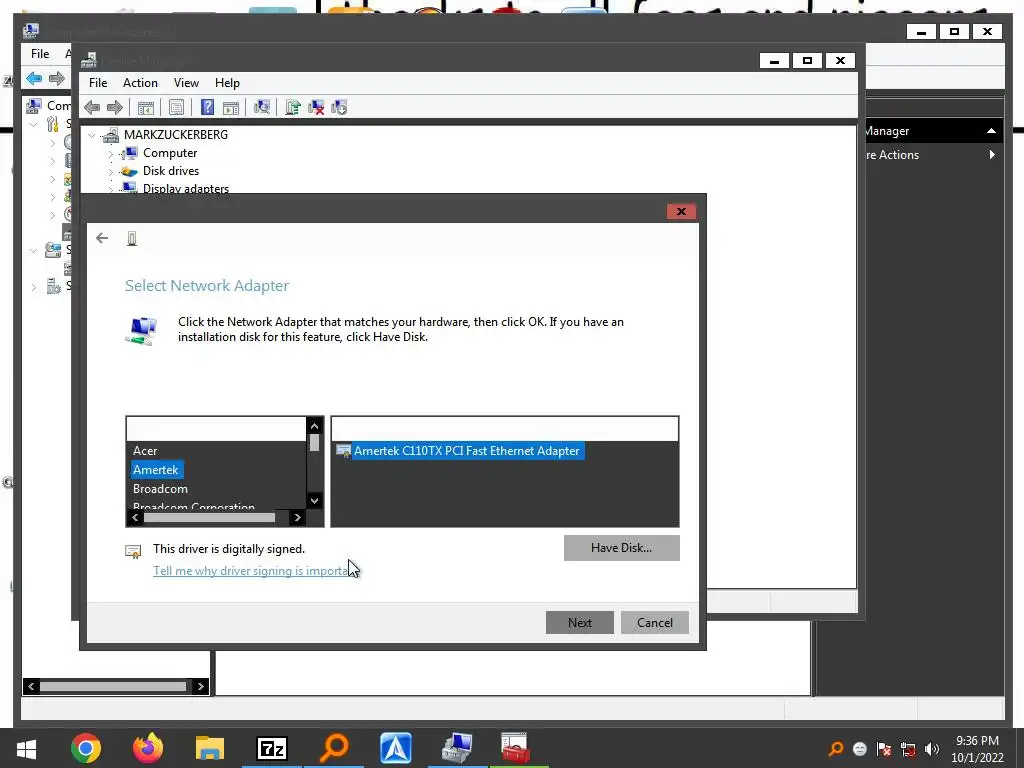This screenshot has width=1024, height=768.
Task: Open Google Chrome from taskbar
Action: coord(86,748)
